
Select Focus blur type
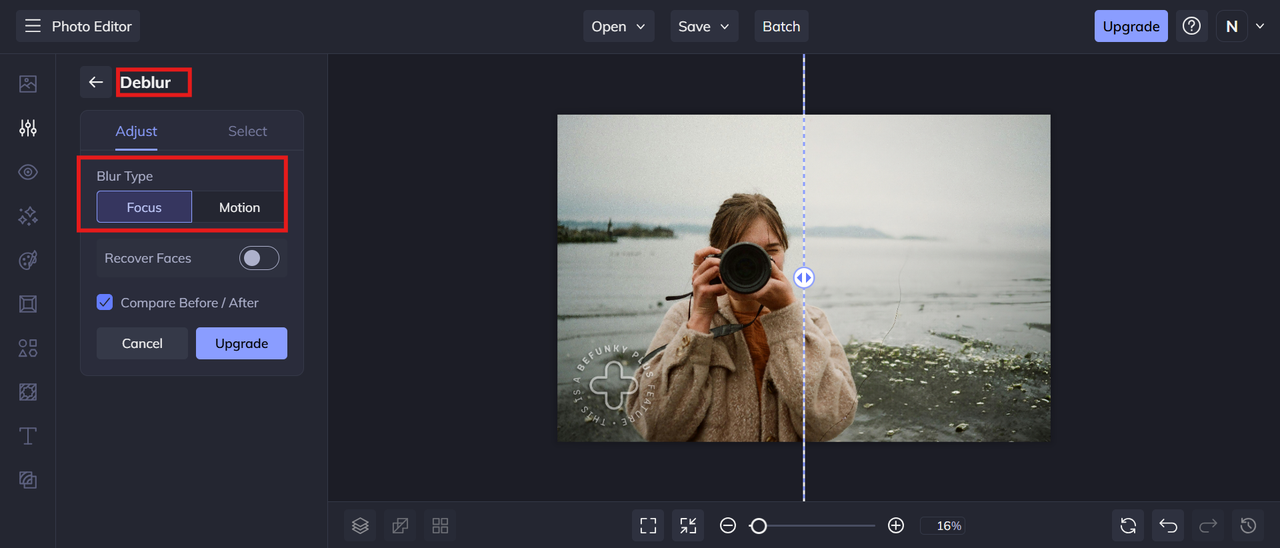tap(144, 207)
